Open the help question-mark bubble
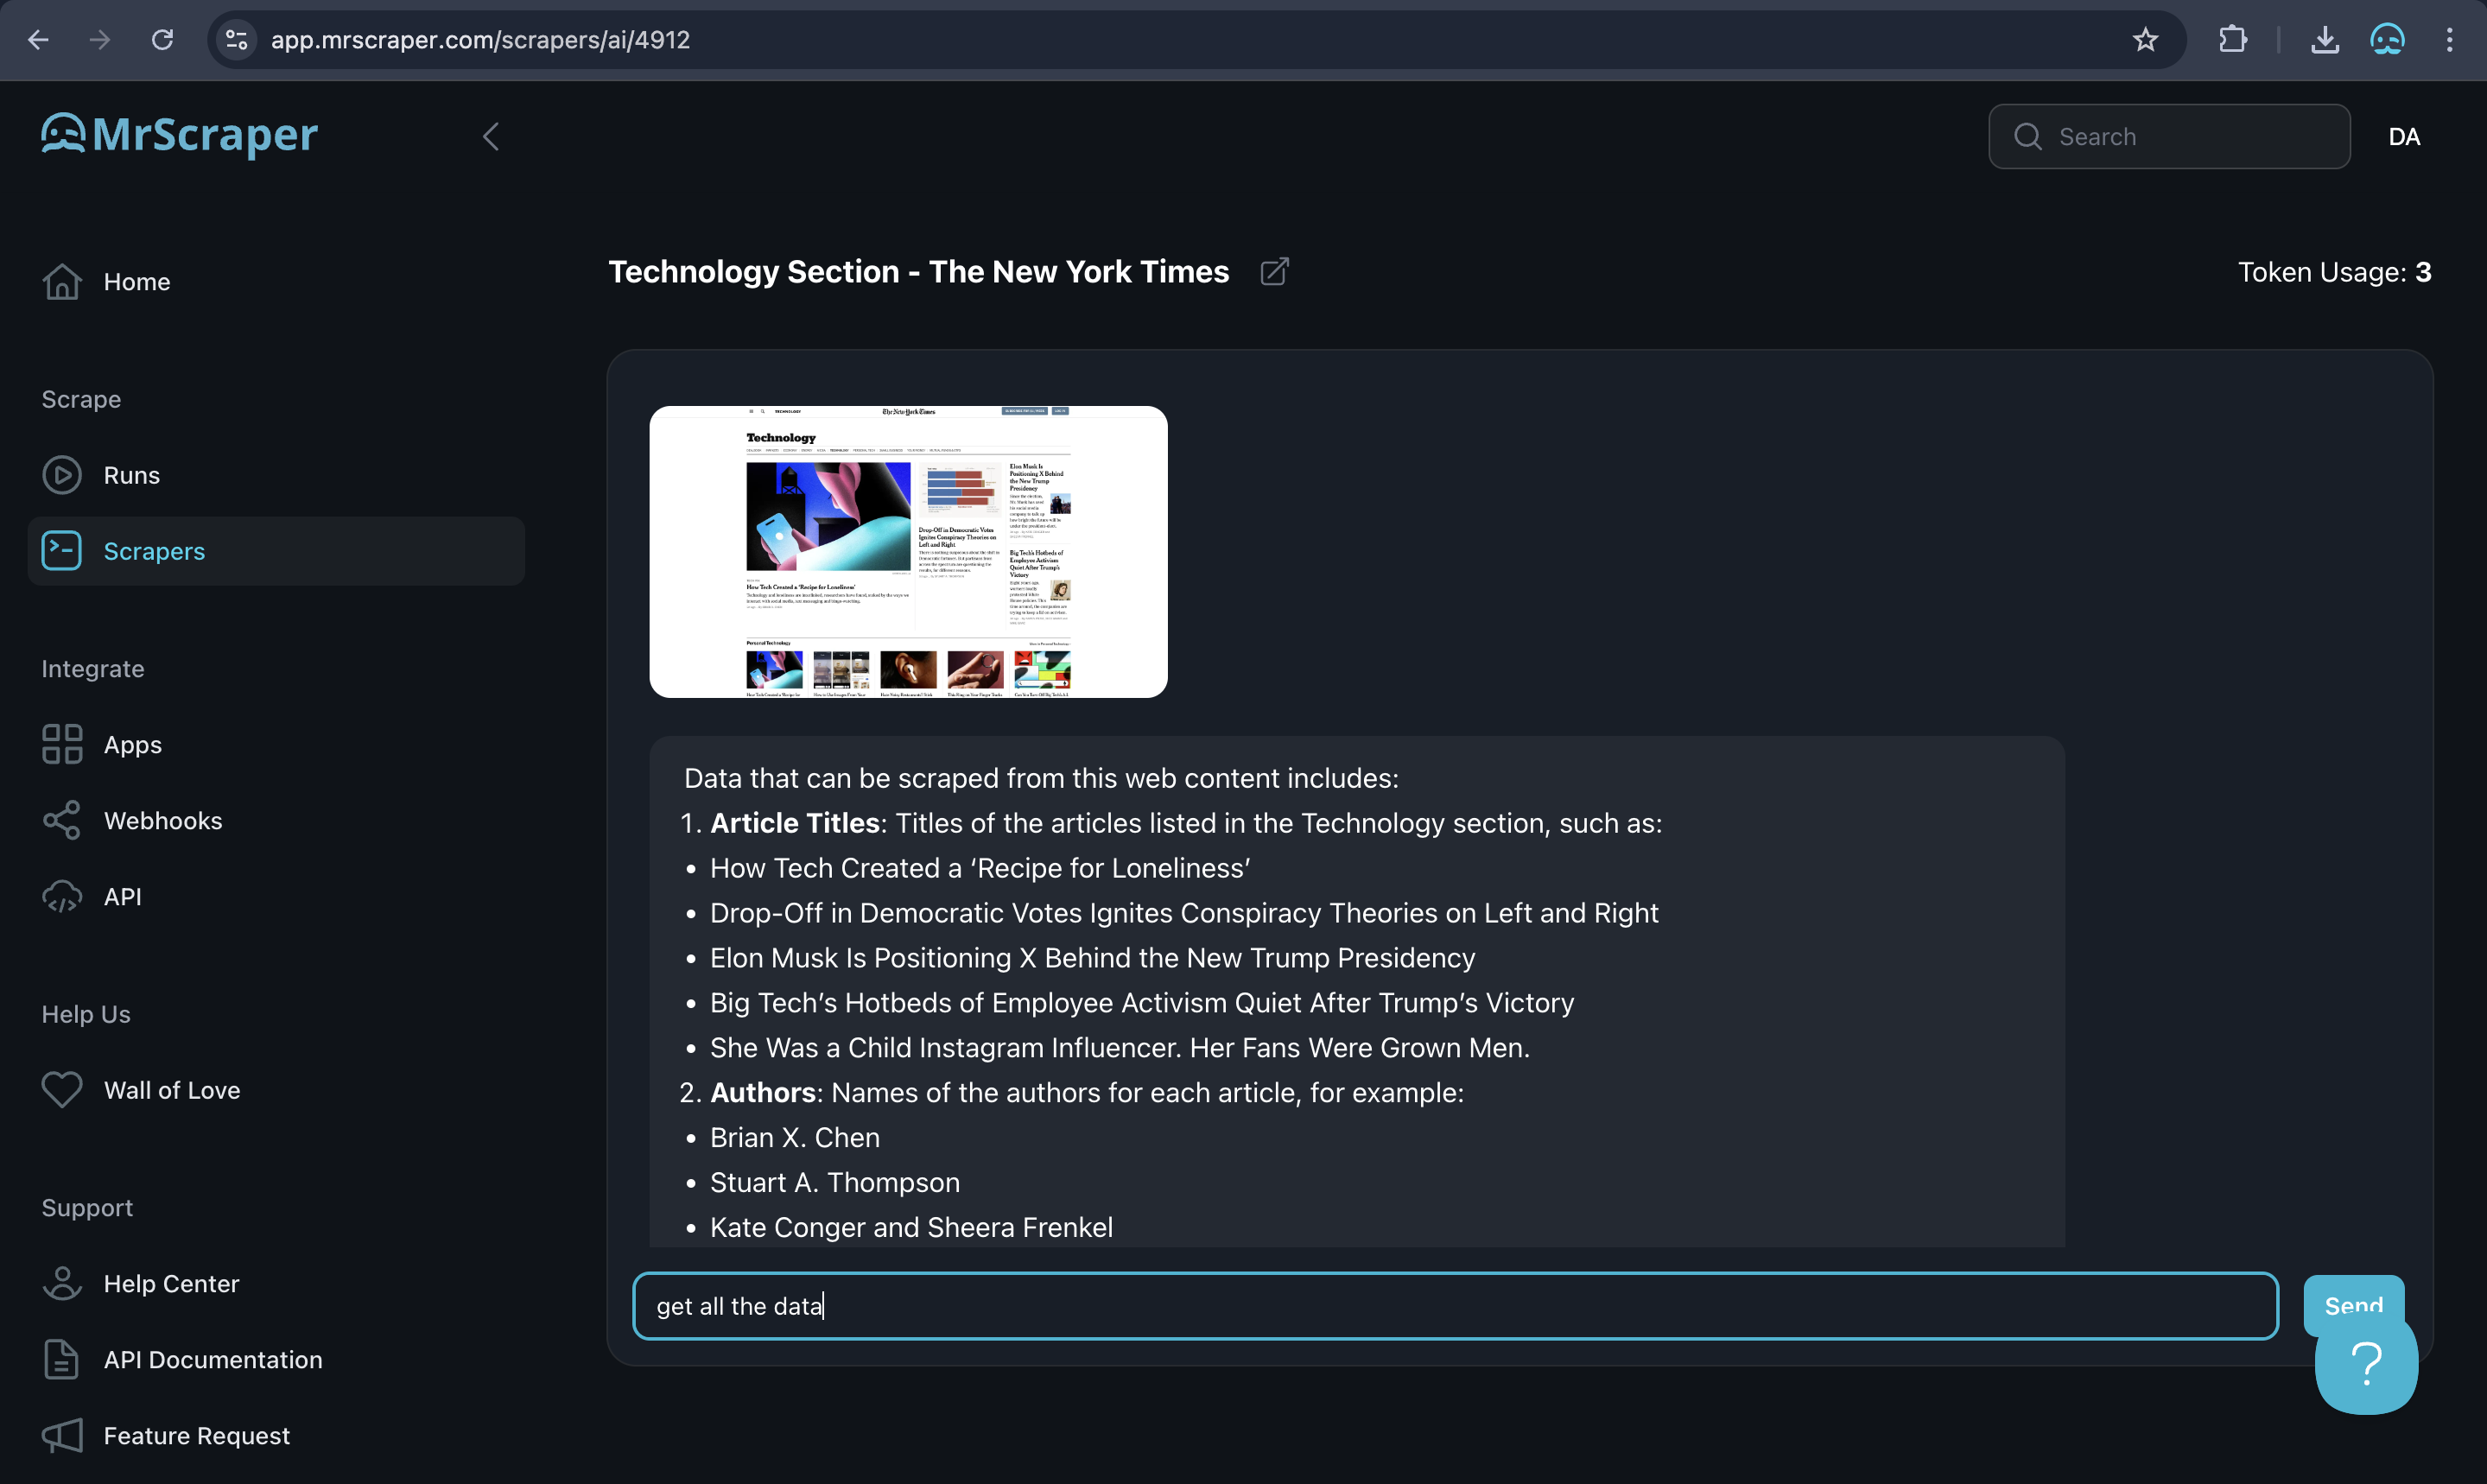 pyautogui.click(x=2366, y=1364)
